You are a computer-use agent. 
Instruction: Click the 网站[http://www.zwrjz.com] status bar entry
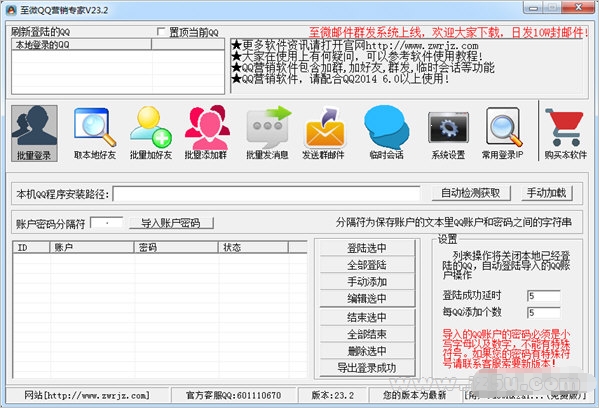point(87,395)
